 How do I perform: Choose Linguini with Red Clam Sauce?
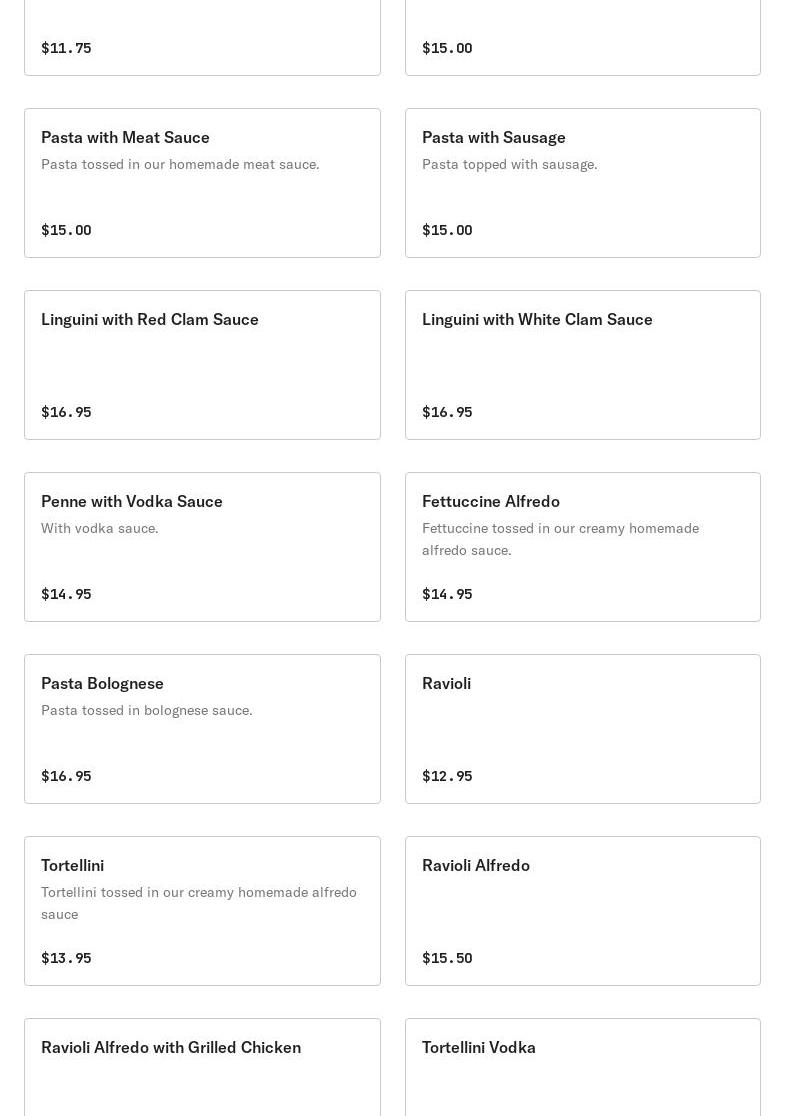click(x=202, y=365)
